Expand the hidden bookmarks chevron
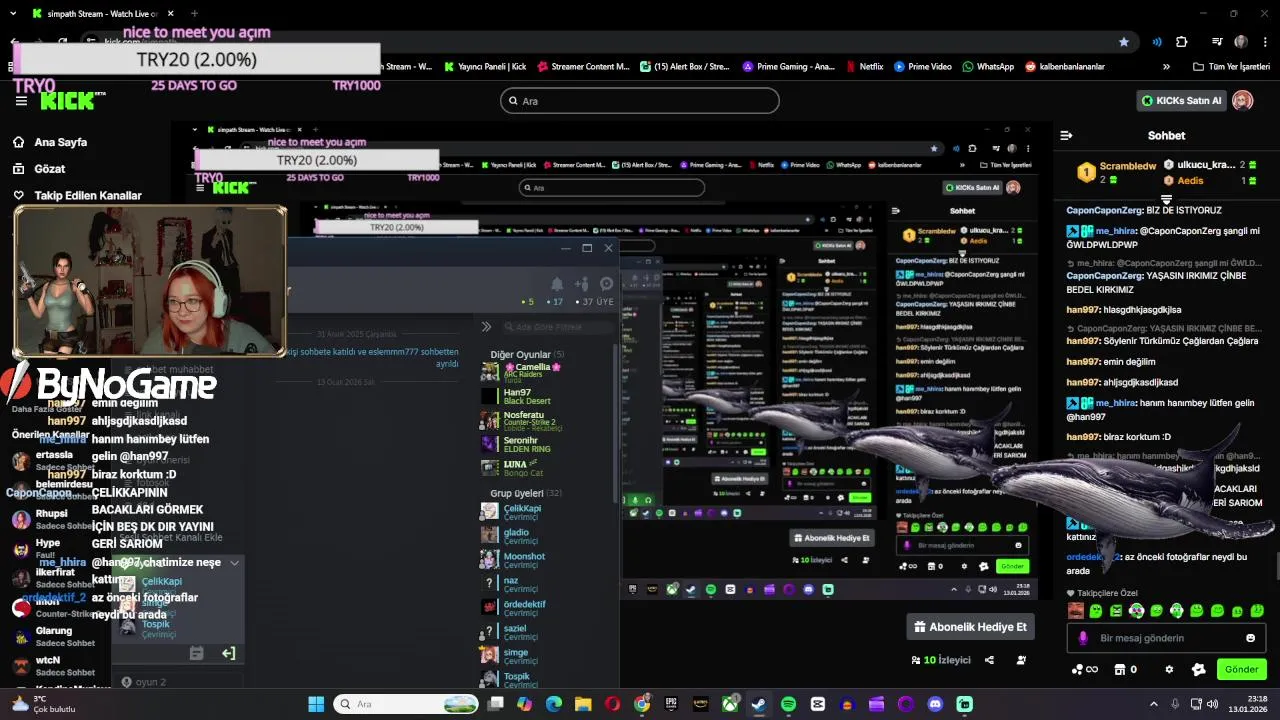1280x720 pixels. (1166, 67)
